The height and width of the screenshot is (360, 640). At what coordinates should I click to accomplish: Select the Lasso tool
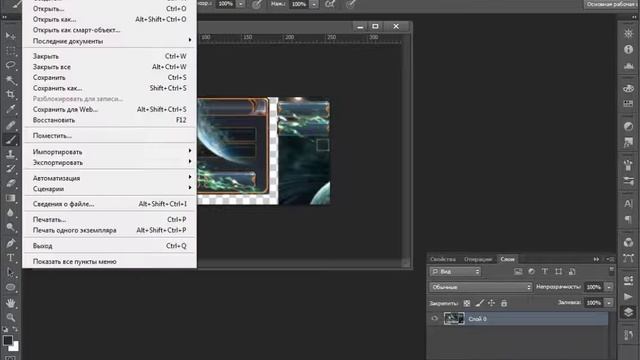(11, 65)
